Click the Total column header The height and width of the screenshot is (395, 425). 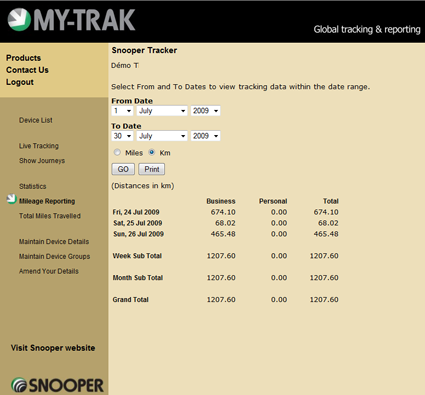point(331,201)
